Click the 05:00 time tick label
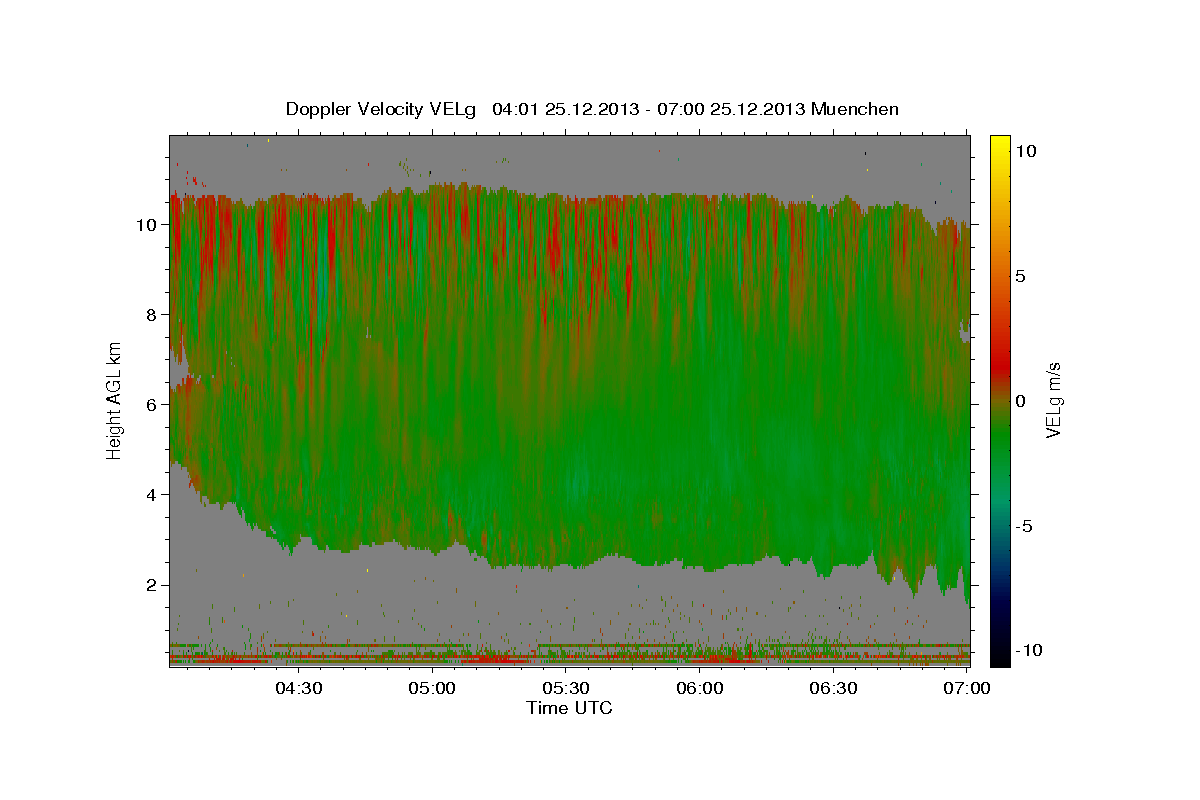1200x800 pixels. click(x=433, y=688)
